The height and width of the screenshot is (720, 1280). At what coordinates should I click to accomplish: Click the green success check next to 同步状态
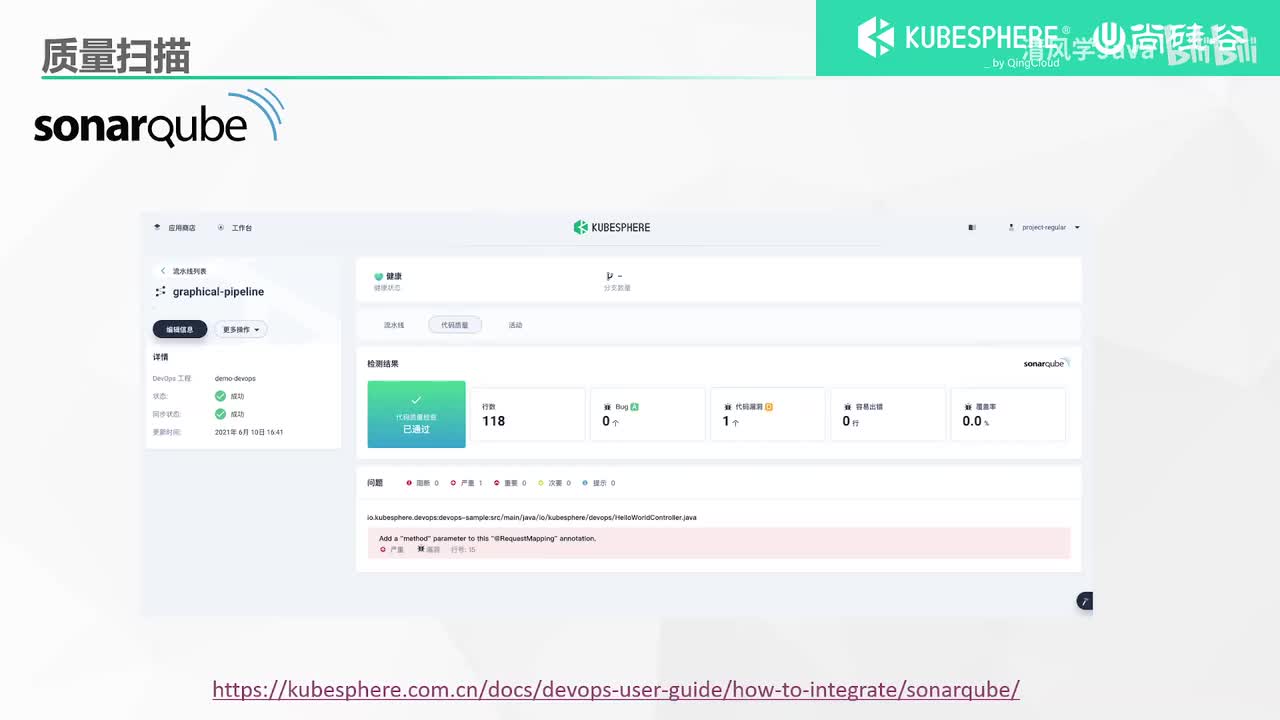(220, 414)
